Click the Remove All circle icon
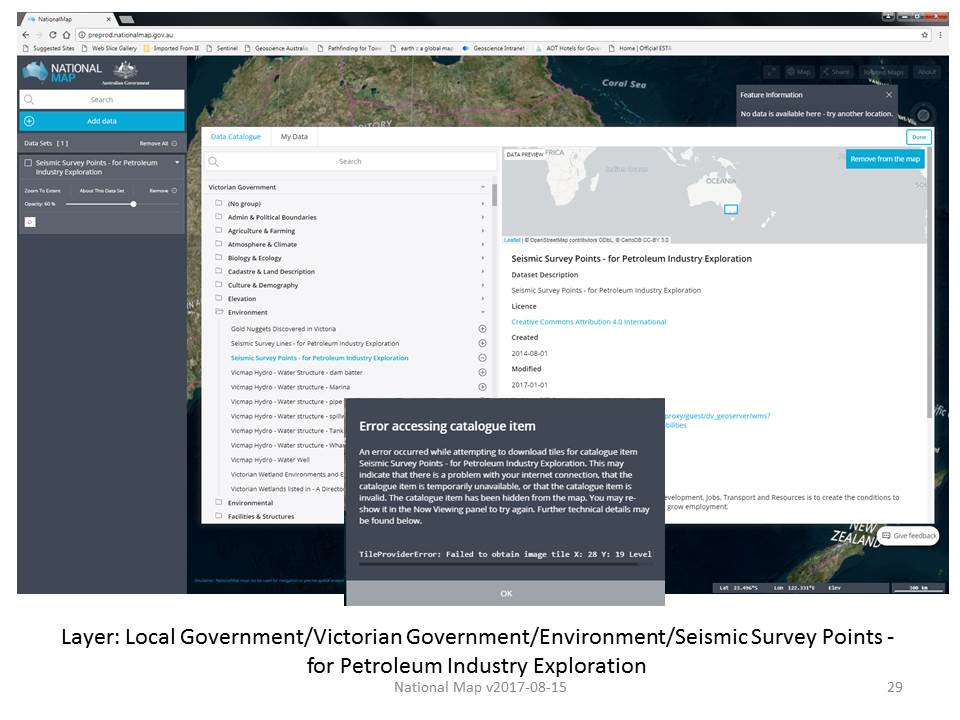The image size is (960, 720). point(174,143)
